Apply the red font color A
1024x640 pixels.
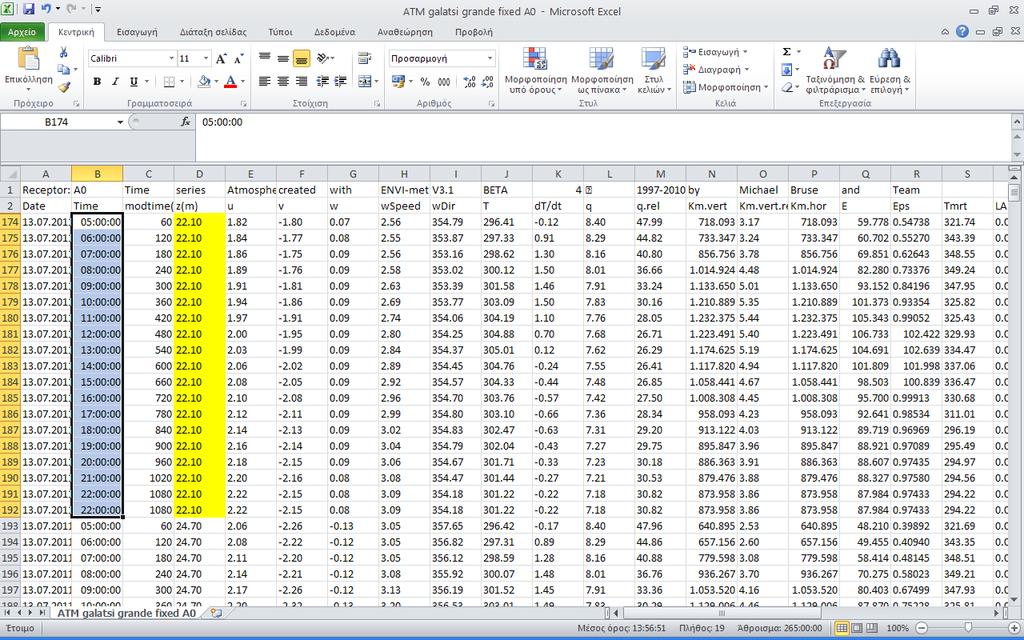click(x=230, y=82)
